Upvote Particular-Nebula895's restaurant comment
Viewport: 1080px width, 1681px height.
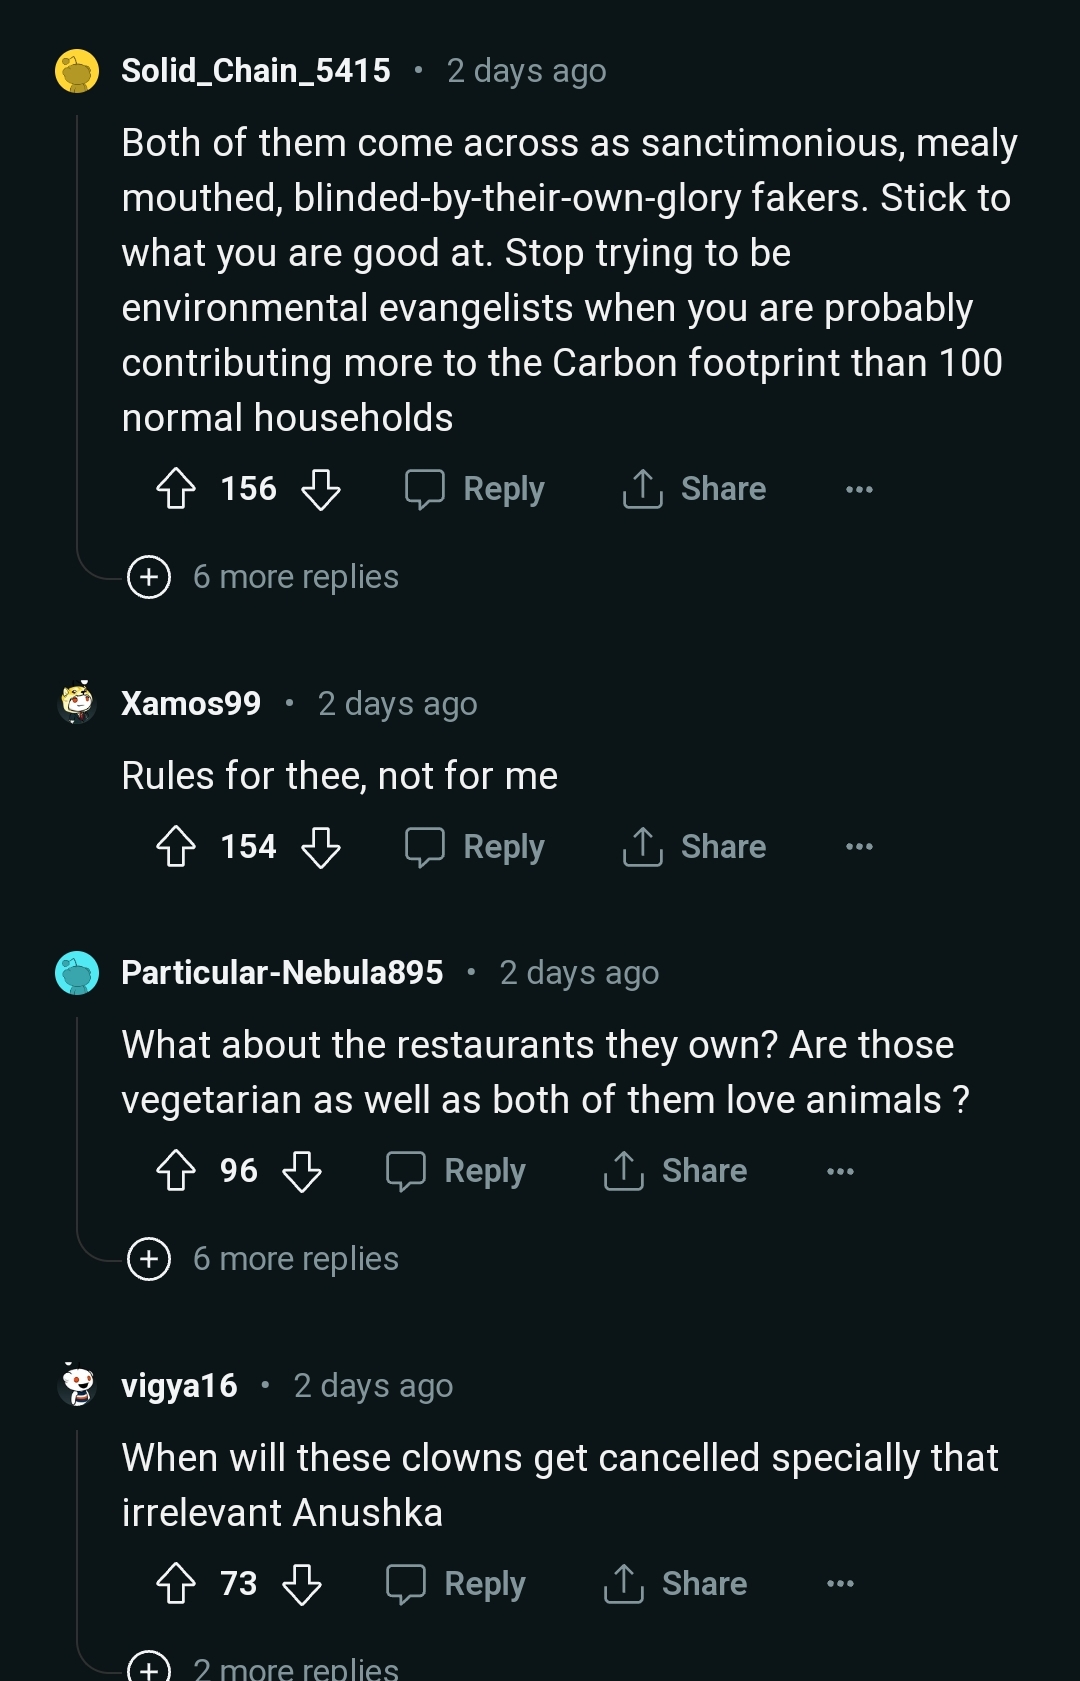(176, 1171)
